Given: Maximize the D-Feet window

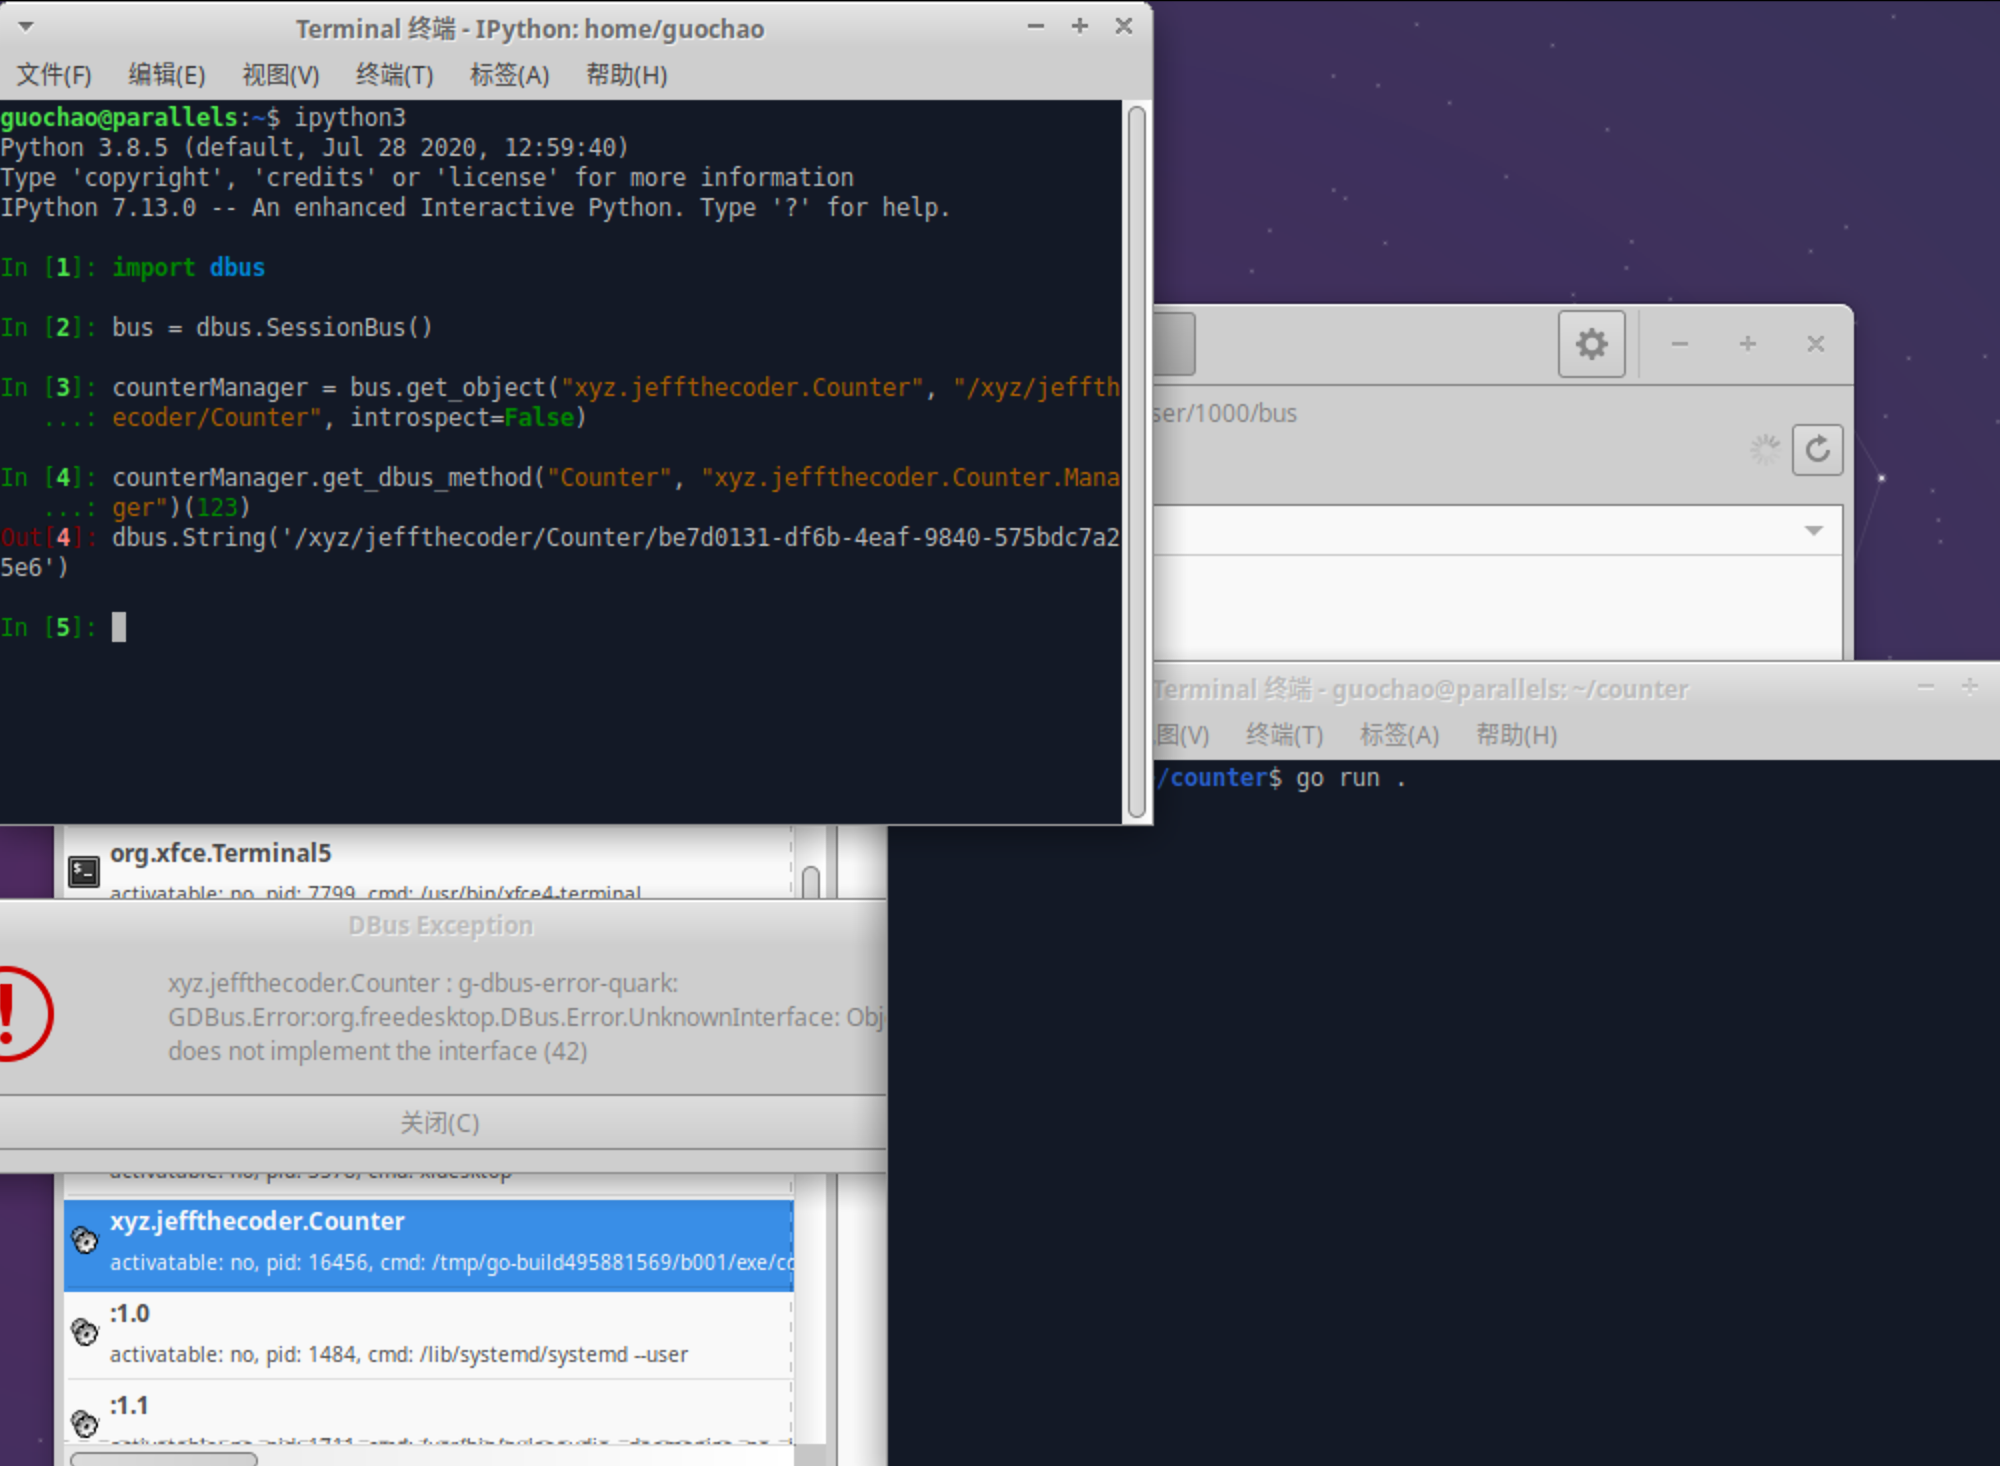Looking at the screenshot, I should (1748, 344).
